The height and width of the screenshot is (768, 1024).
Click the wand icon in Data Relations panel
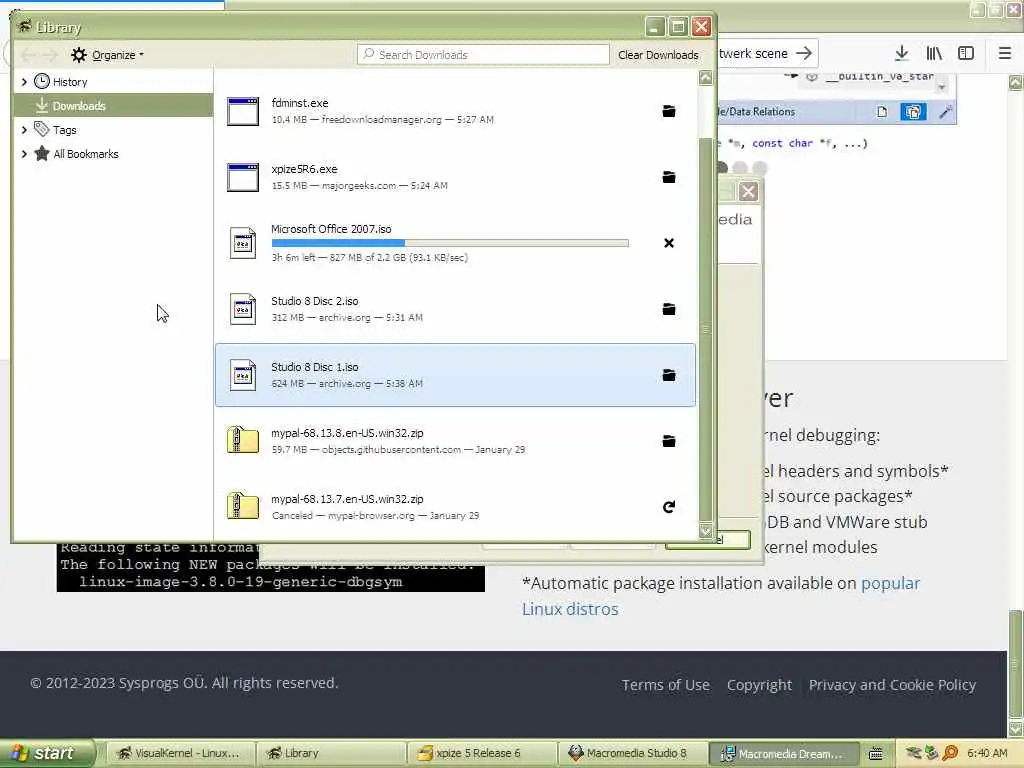[945, 112]
